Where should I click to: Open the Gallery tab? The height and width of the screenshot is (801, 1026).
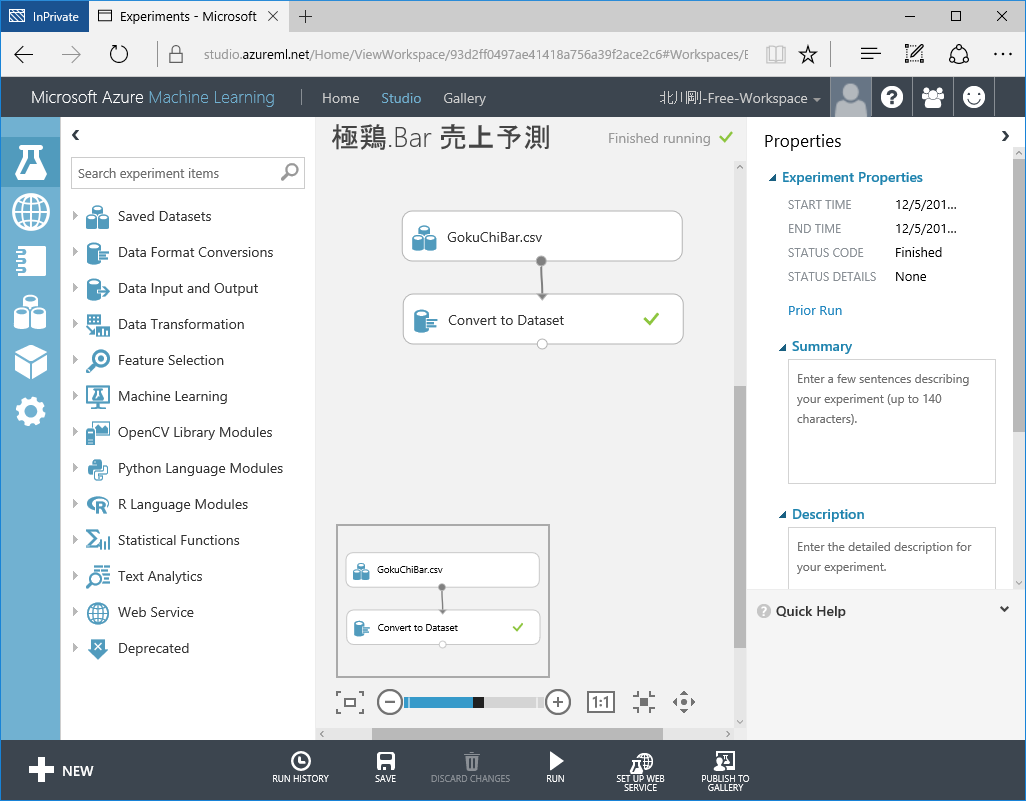tap(465, 98)
